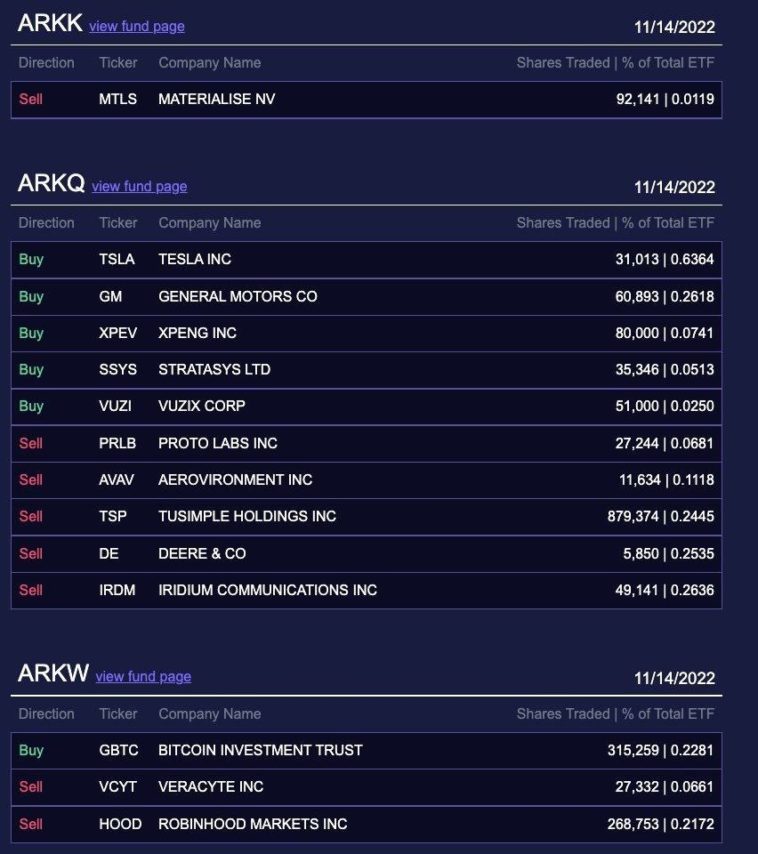Select the AVAV ticker symbol
Viewport: 758px width, 854px height.
pos(116,480)
